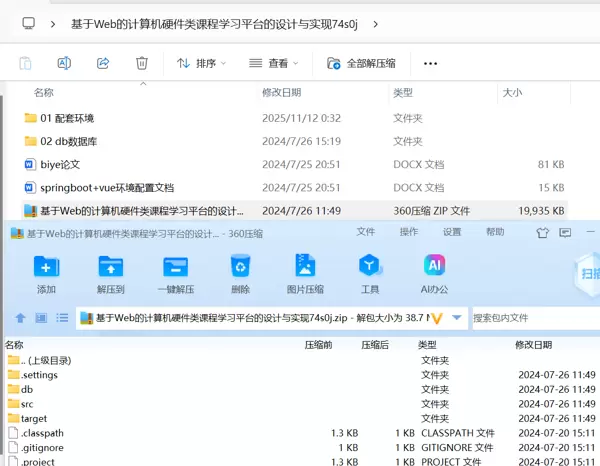Expand the archive path dropdown arrow
The height and width of the screenshot is (466, 600).
458,318
